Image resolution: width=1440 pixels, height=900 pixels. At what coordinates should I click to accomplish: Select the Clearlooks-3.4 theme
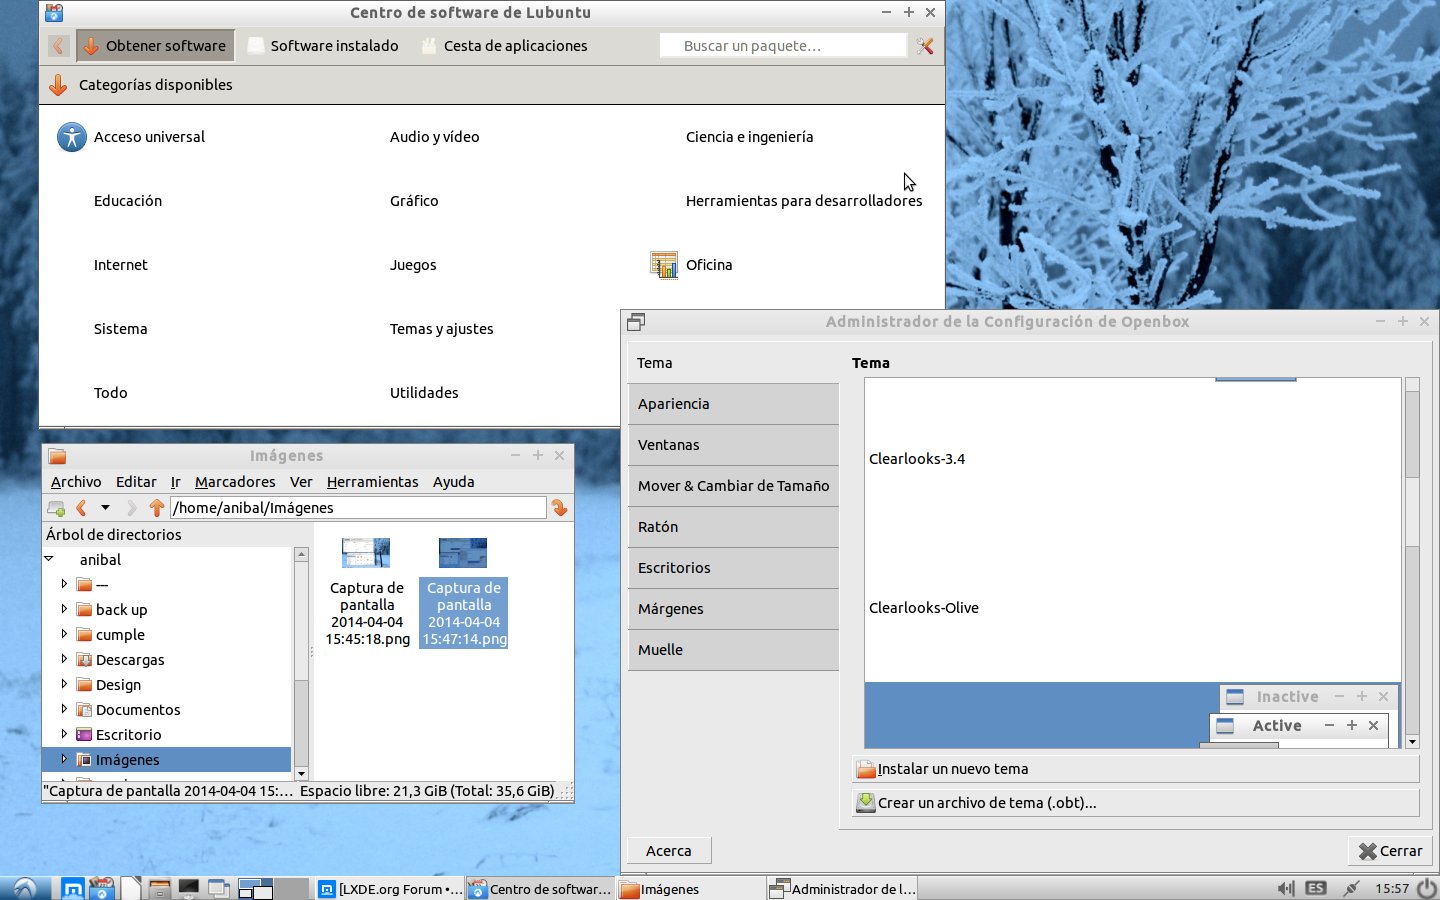pyautogui.click(x=917, y=459)
